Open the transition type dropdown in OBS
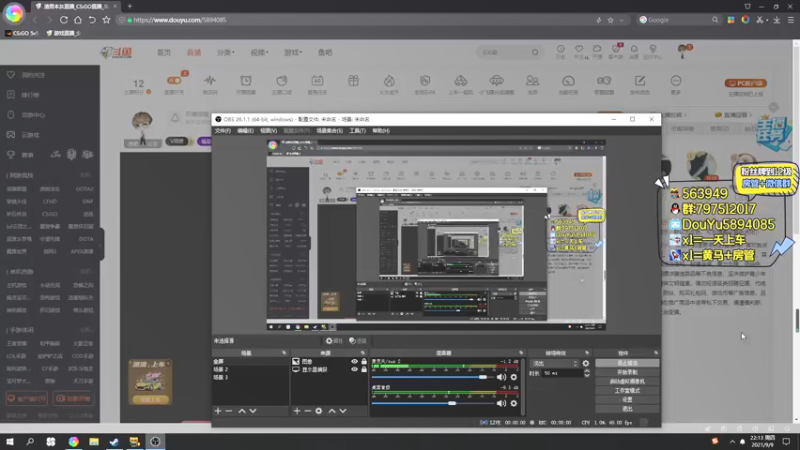This screenshot has width=800, height=450. pyautogui.click(x=554, y=363)
